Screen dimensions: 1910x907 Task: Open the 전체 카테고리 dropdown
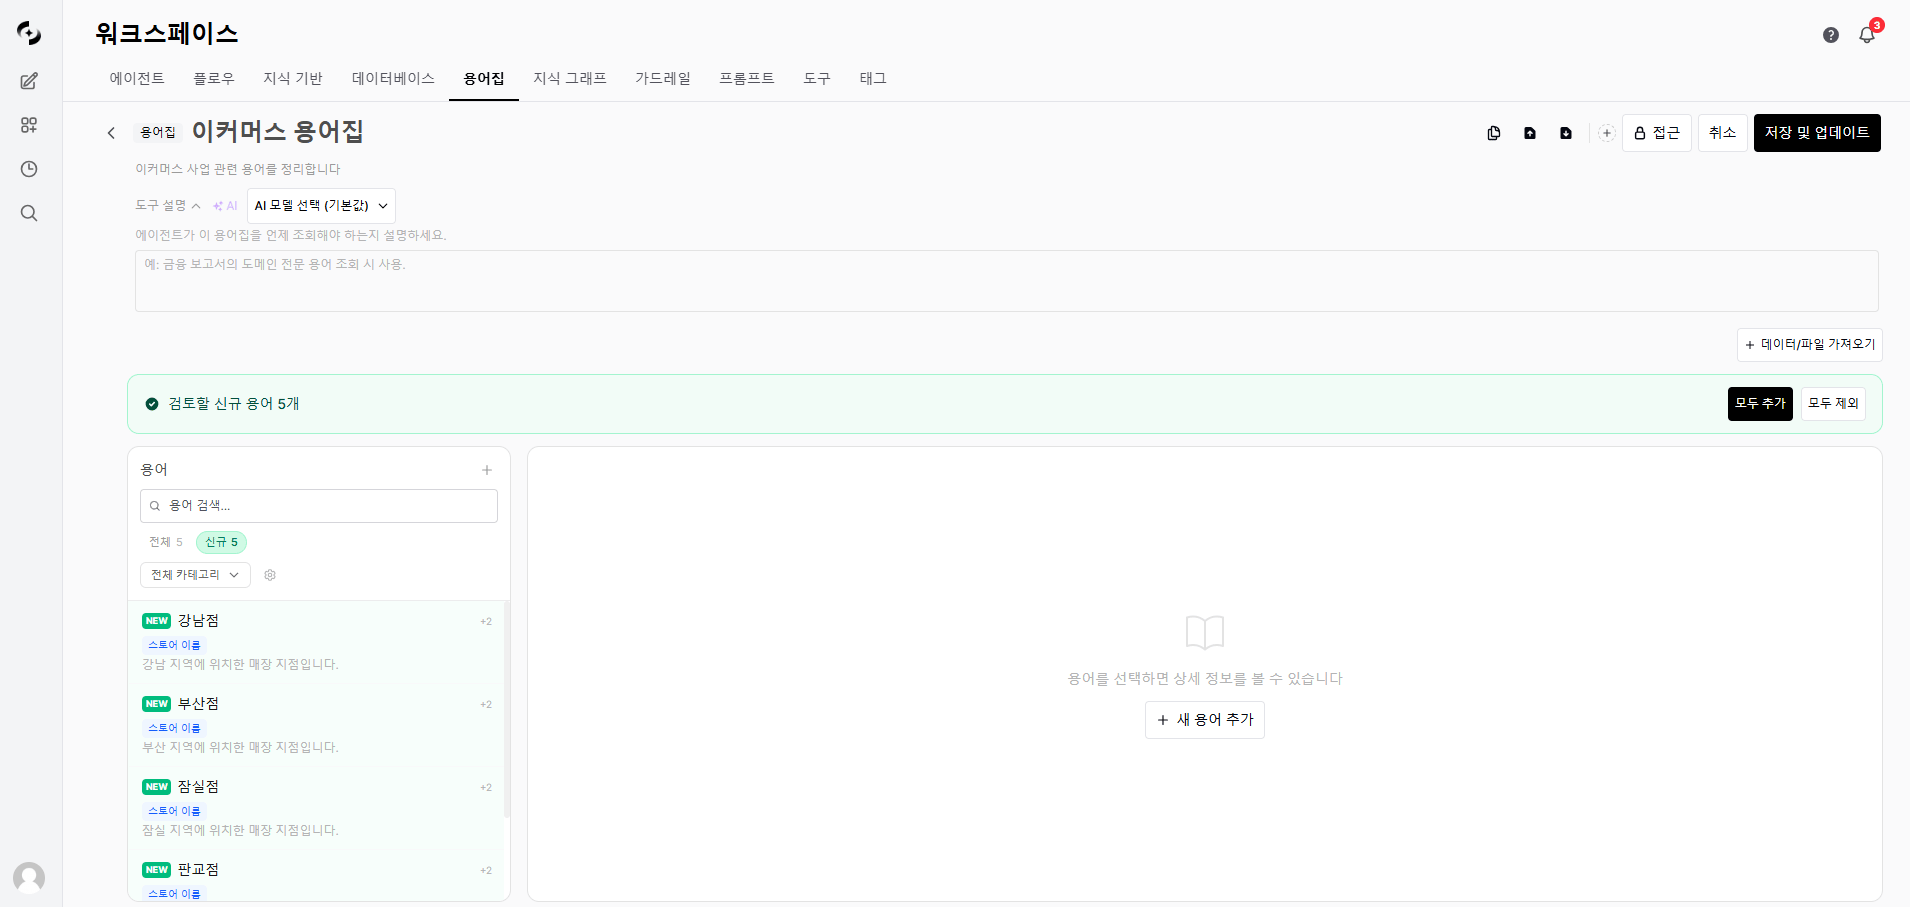point(195,575)
